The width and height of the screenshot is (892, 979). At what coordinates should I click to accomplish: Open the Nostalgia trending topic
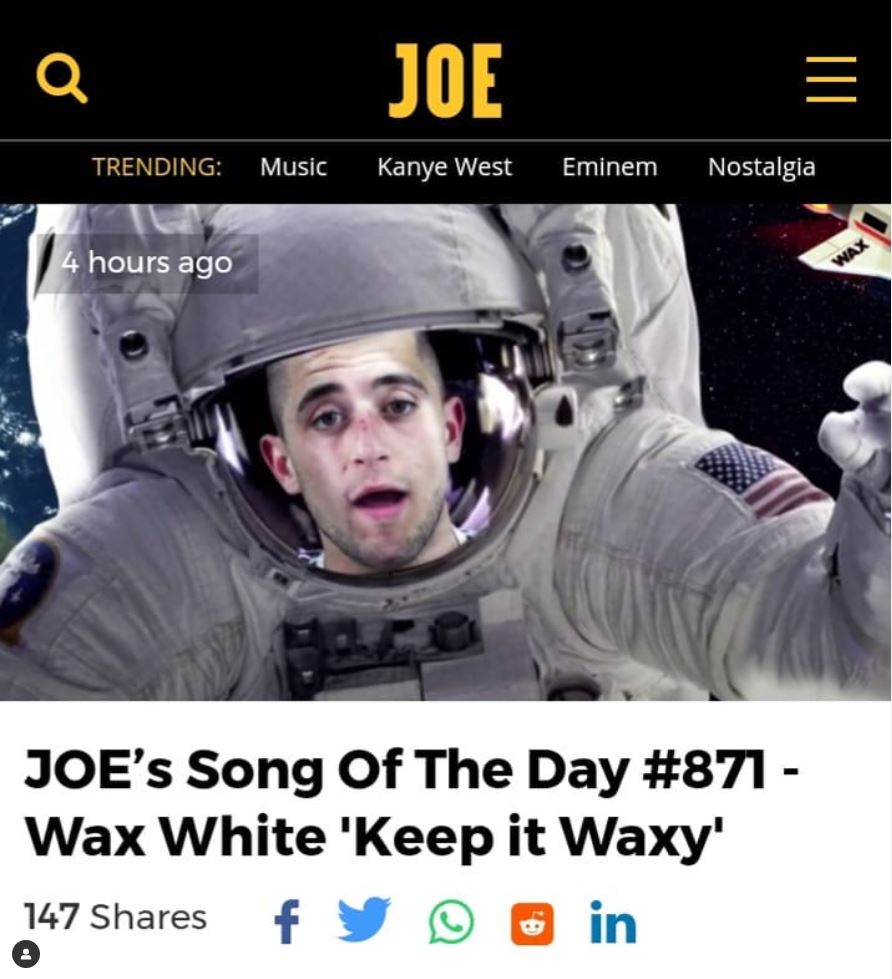[x=762, y=167]
